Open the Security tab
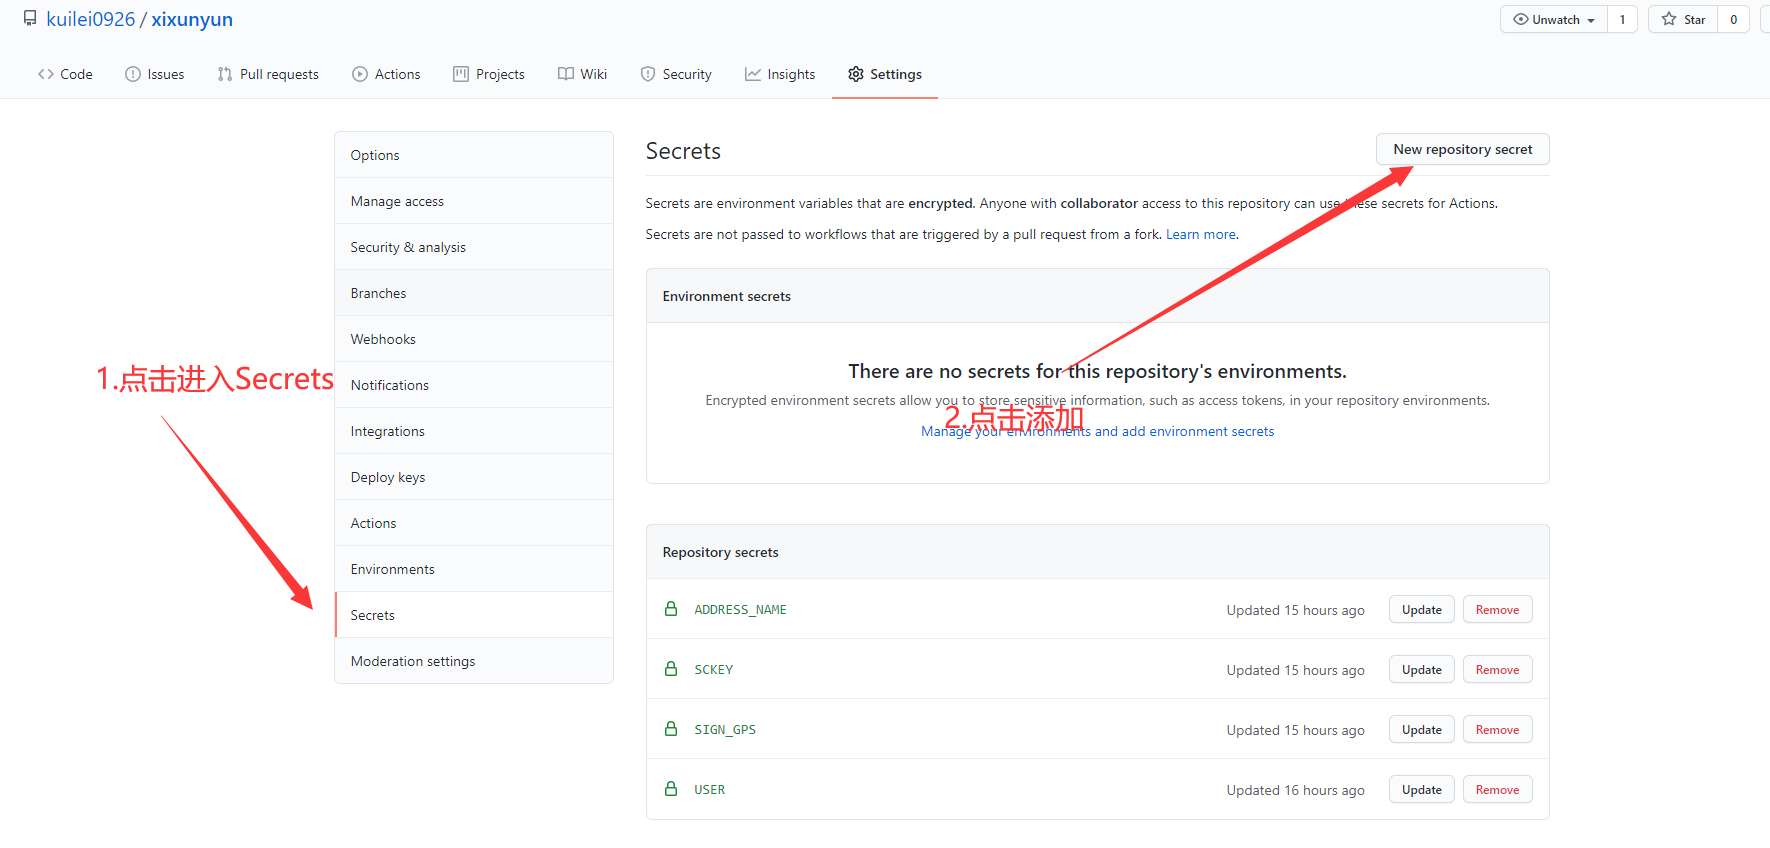Viewport: 1770px width, 848px height. pyautogui.click(x=676, y=74)
